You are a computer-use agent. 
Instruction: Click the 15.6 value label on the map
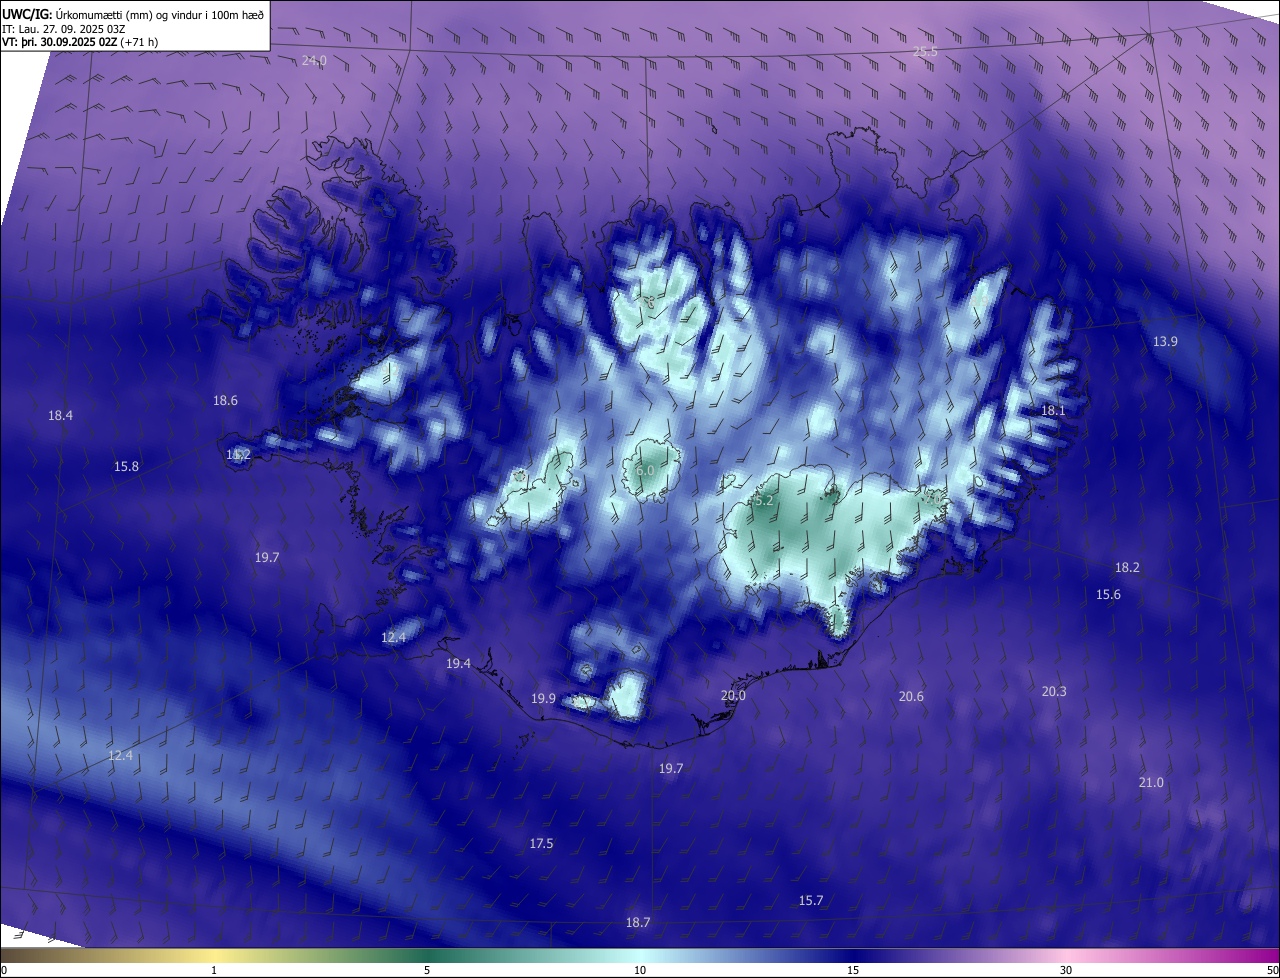1108,595
